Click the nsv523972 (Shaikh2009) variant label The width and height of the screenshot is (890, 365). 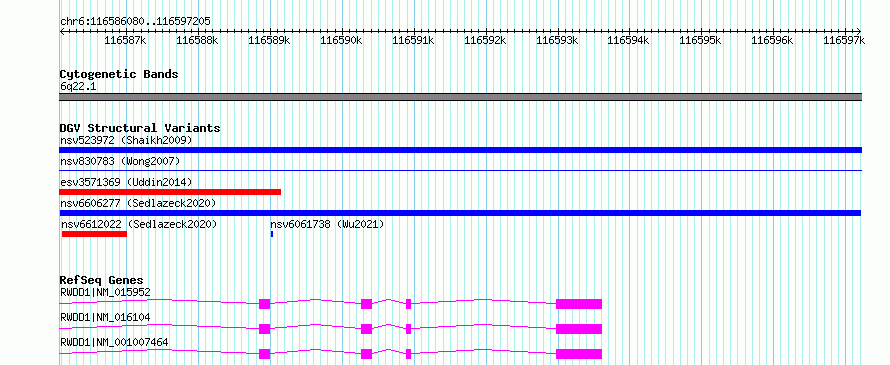[x=126, y=140]
